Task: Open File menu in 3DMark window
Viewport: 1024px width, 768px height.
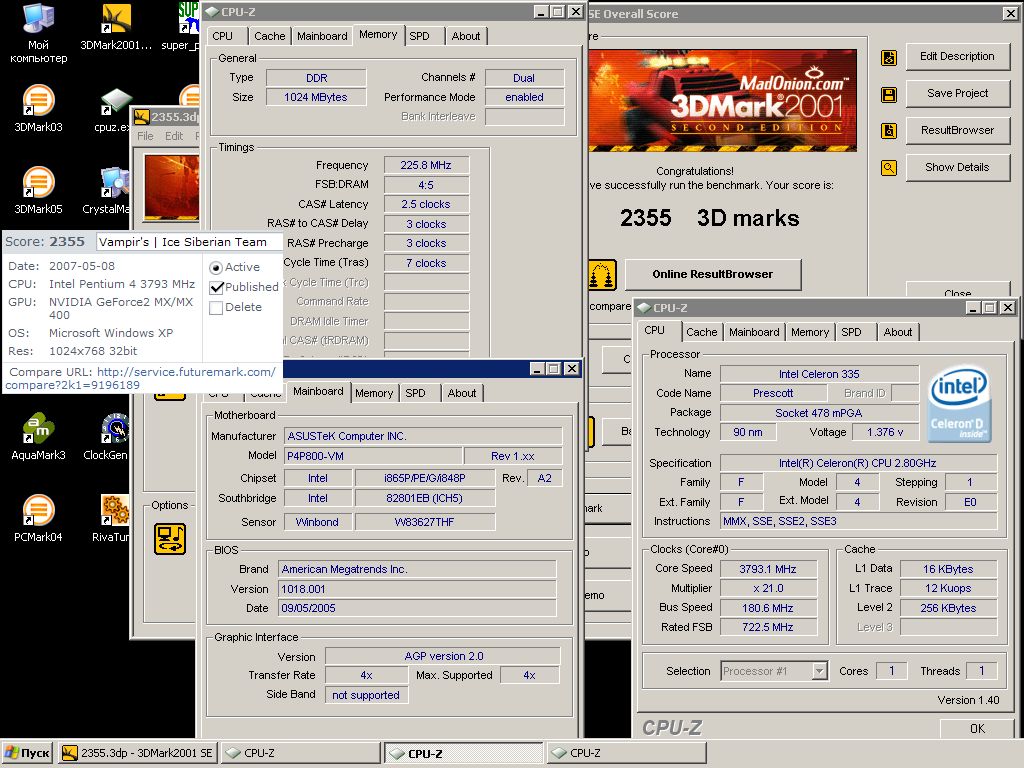Action: [146, 136]
